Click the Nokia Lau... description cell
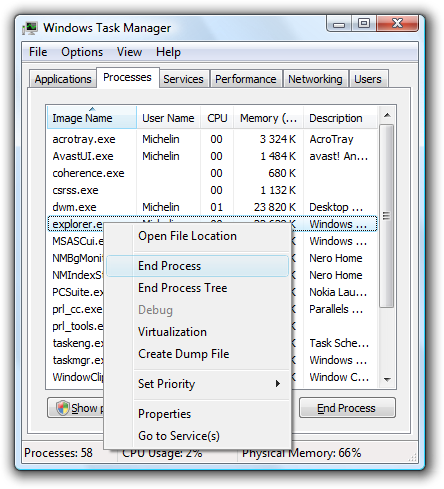444x489 pixels. point(338,292)
